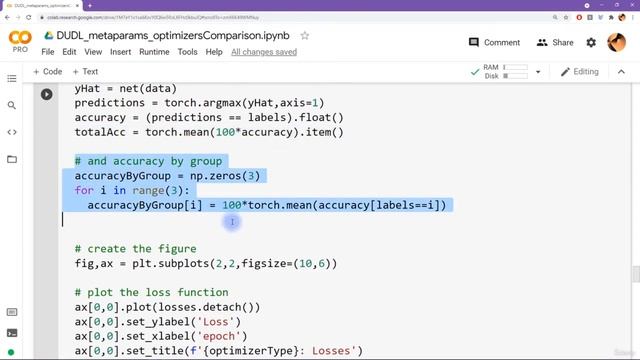Open a new browser tab

[x=90, y=6]
